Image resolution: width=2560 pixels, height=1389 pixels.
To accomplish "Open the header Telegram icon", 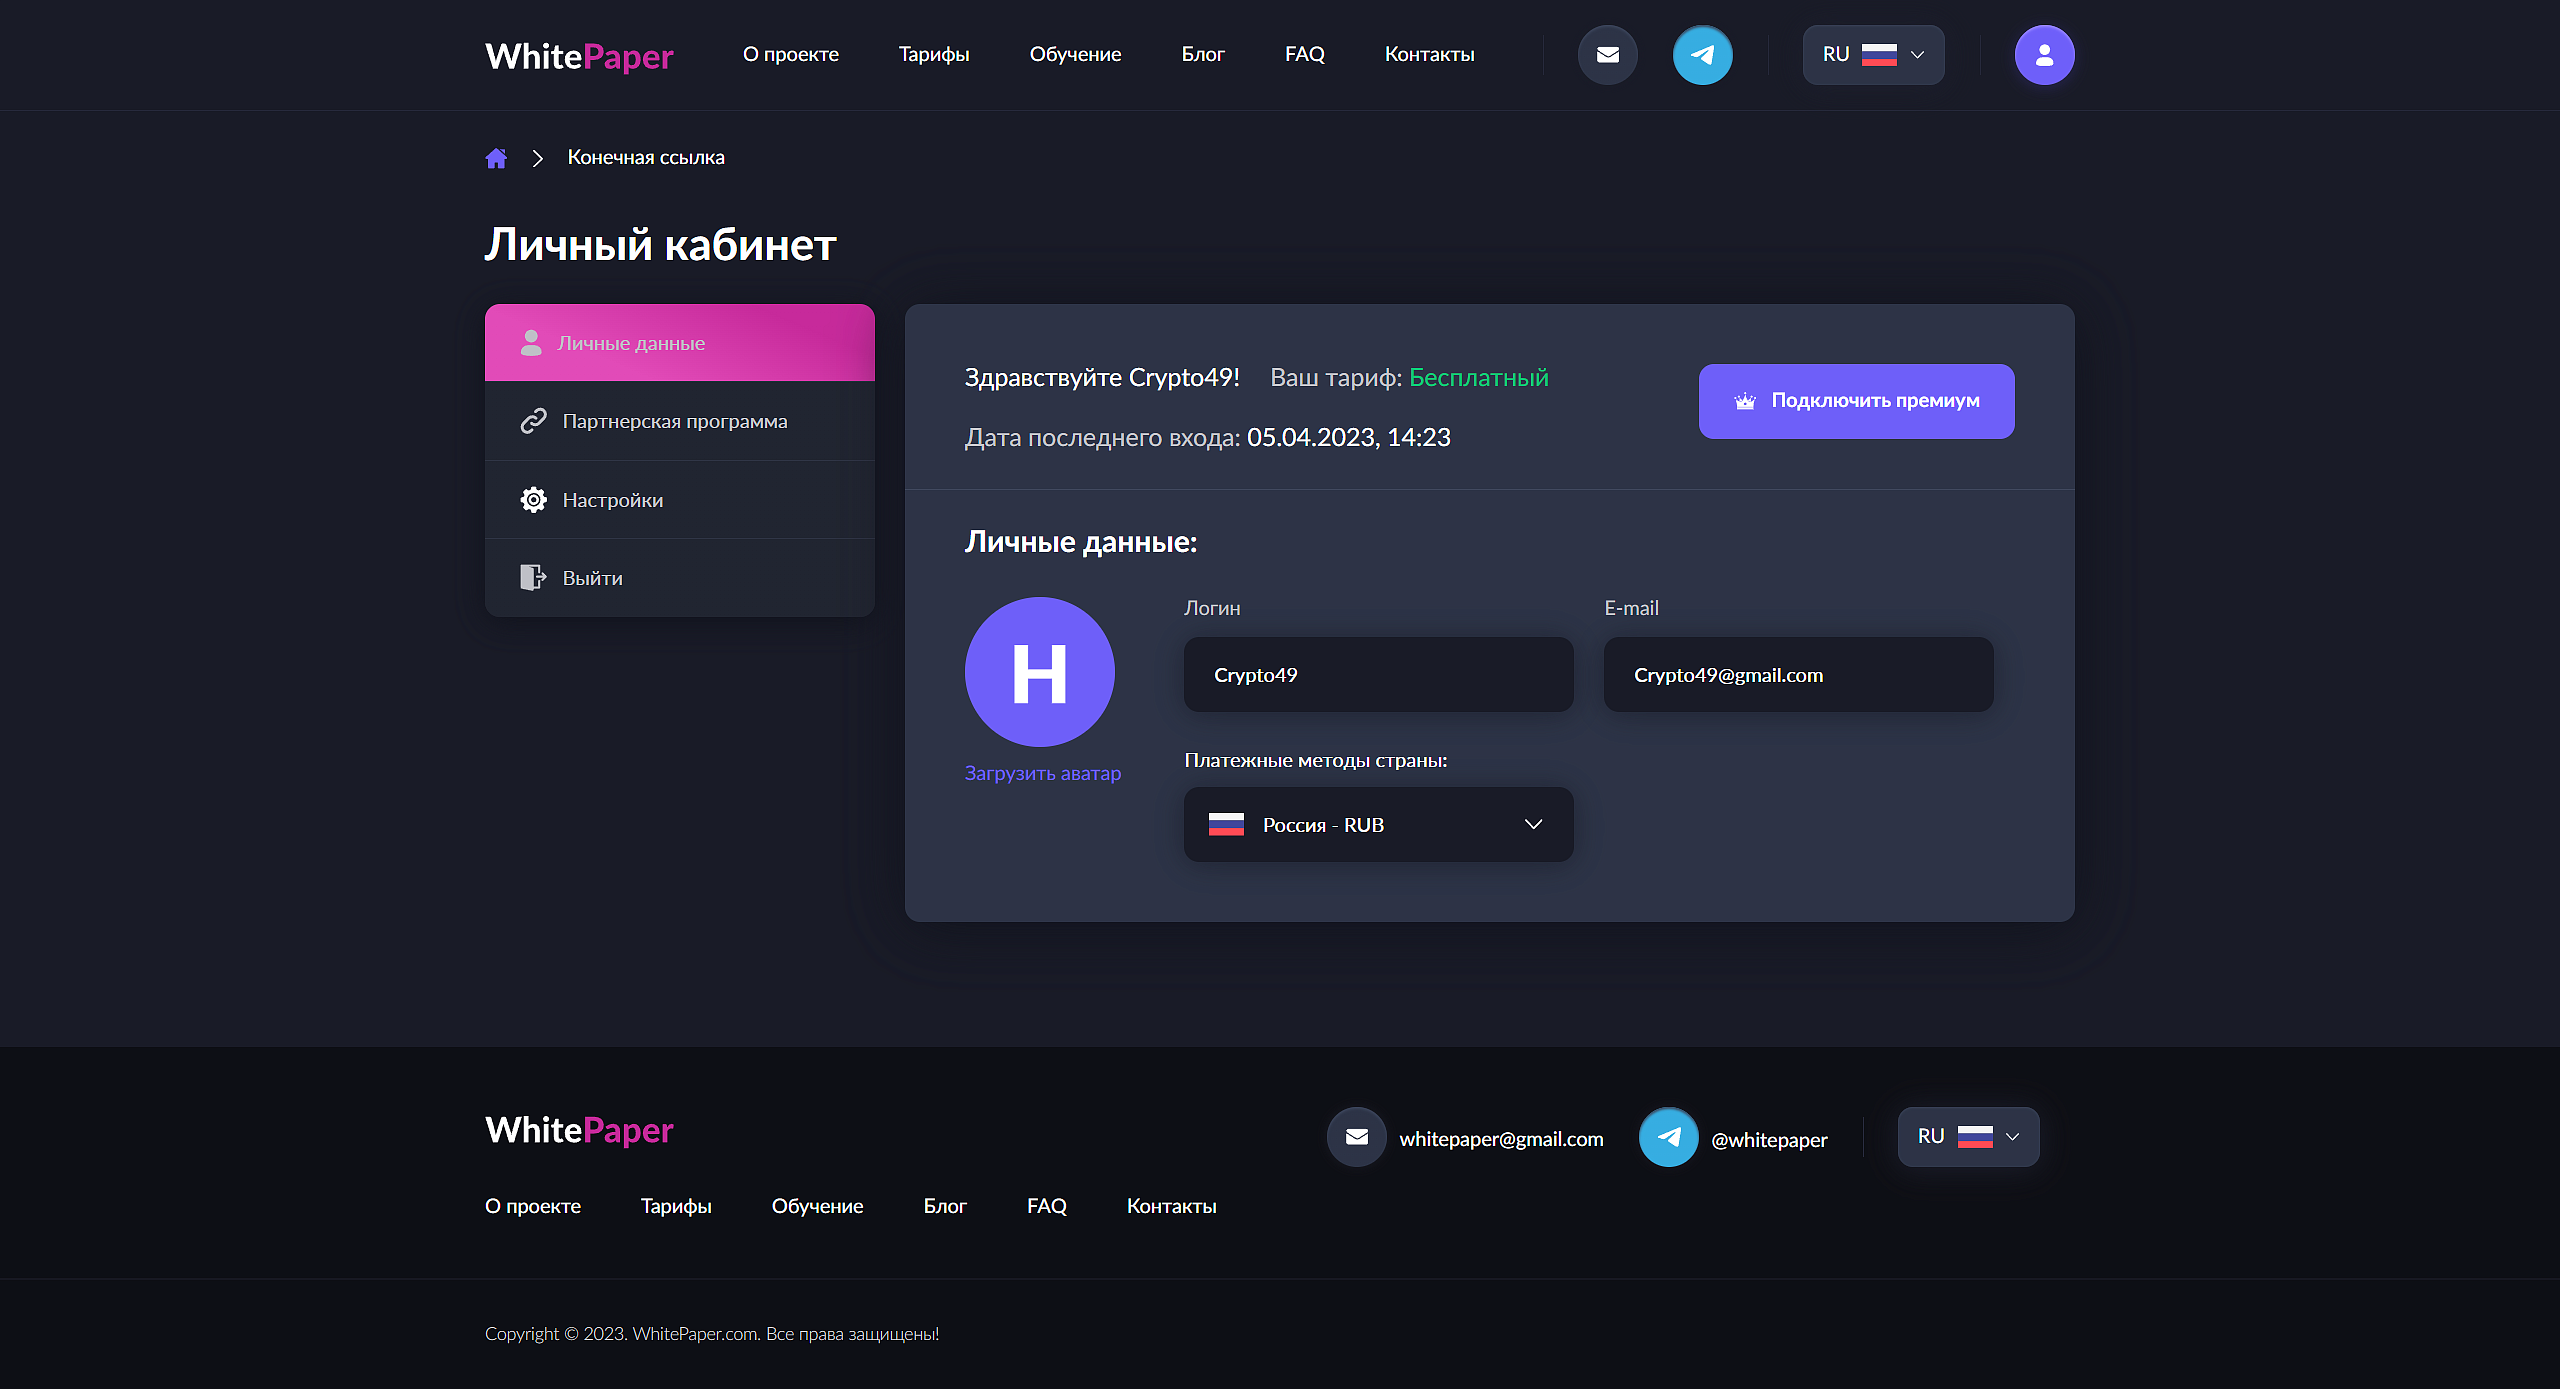I will click(x=1702, y=55).
